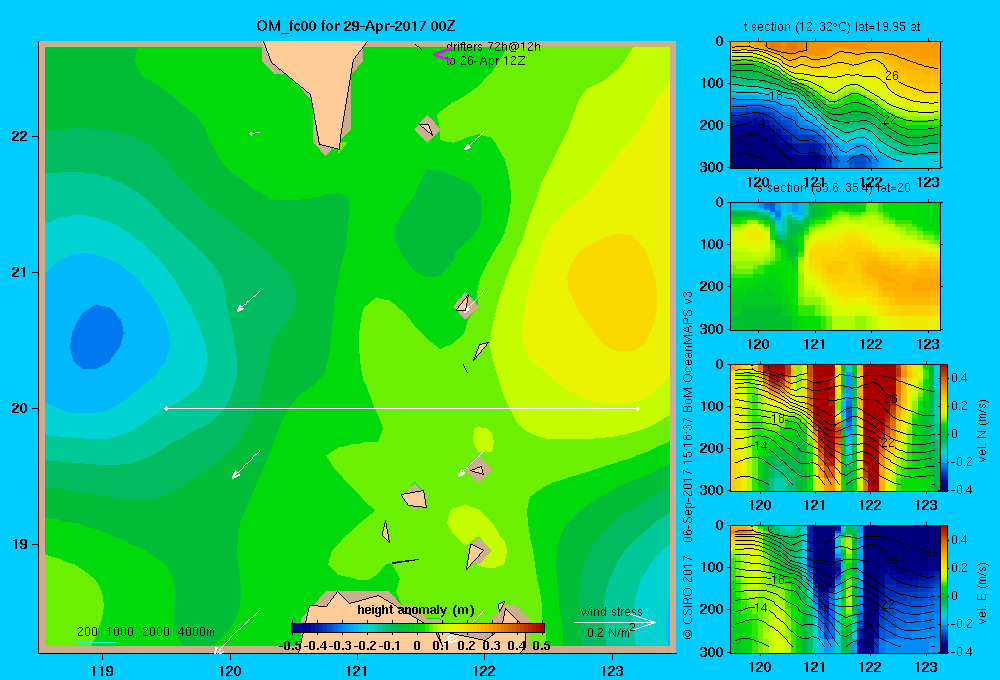1000x680 pixels.
Task: Click latitude tick 21 on main map
Action: (x=20, y=272)
